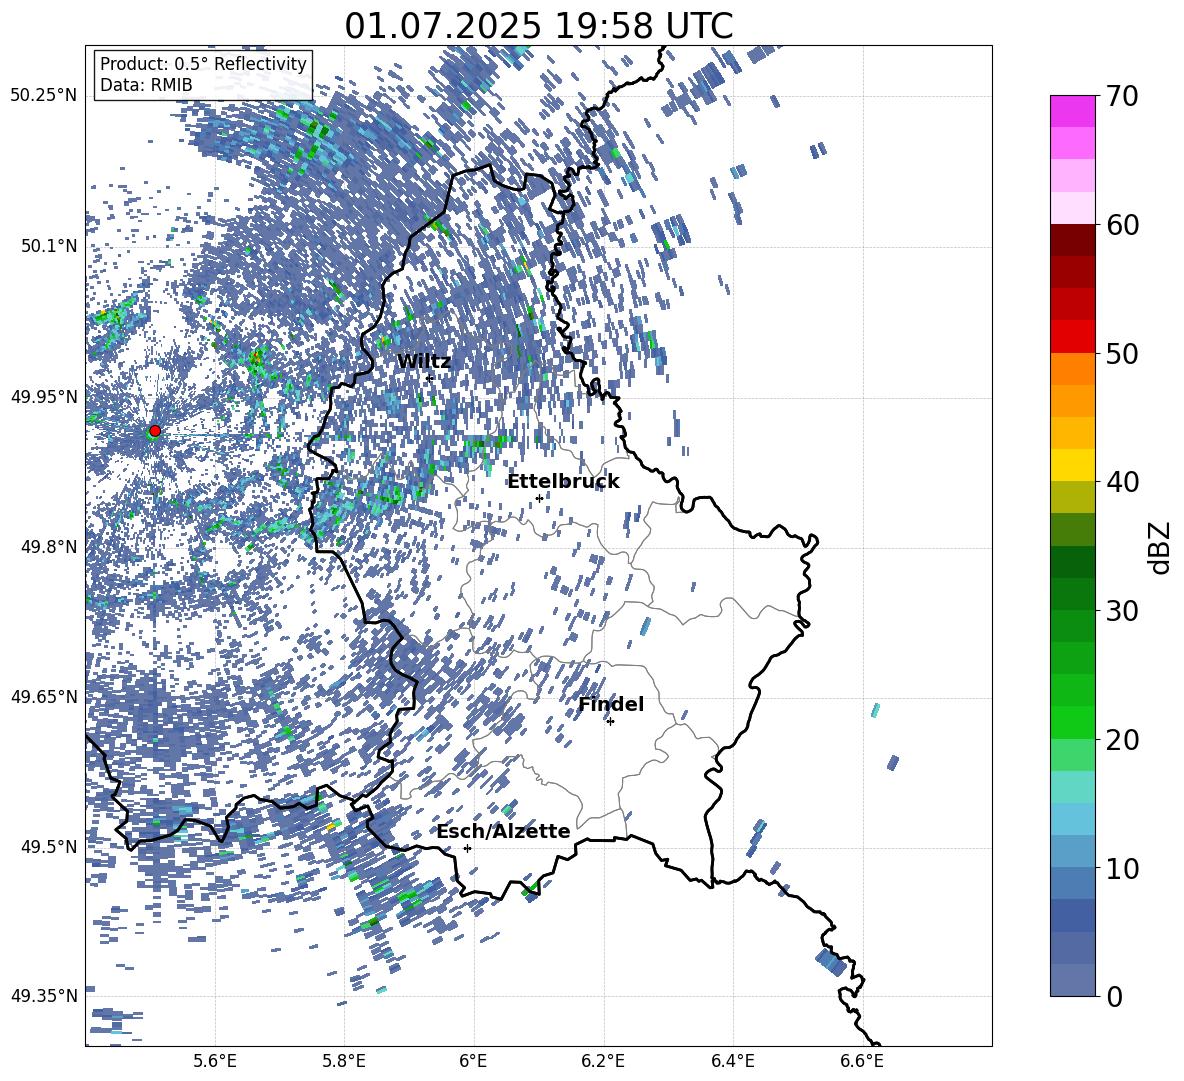Click the Ettelbruck city label
The width and height of the screenshot is (1184, 1081).
pos(563,482)
